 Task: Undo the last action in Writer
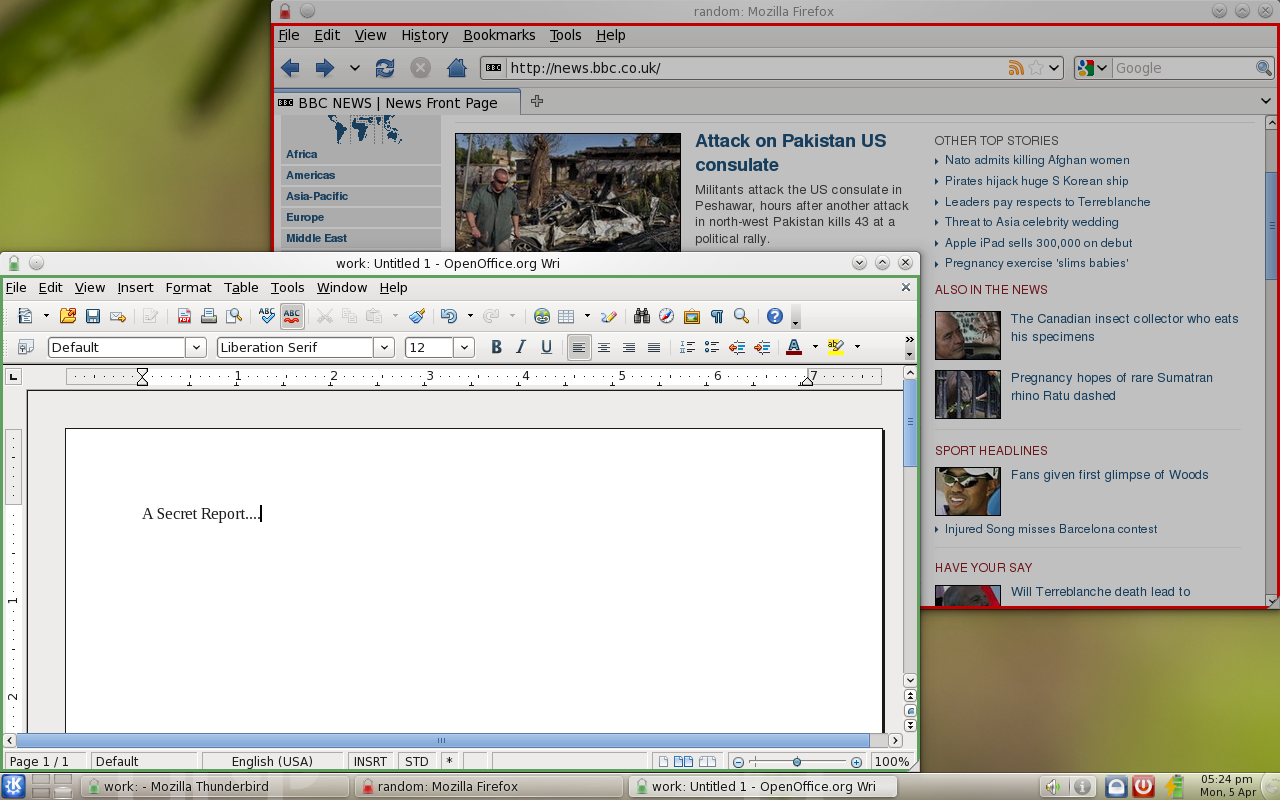point(449,316)
